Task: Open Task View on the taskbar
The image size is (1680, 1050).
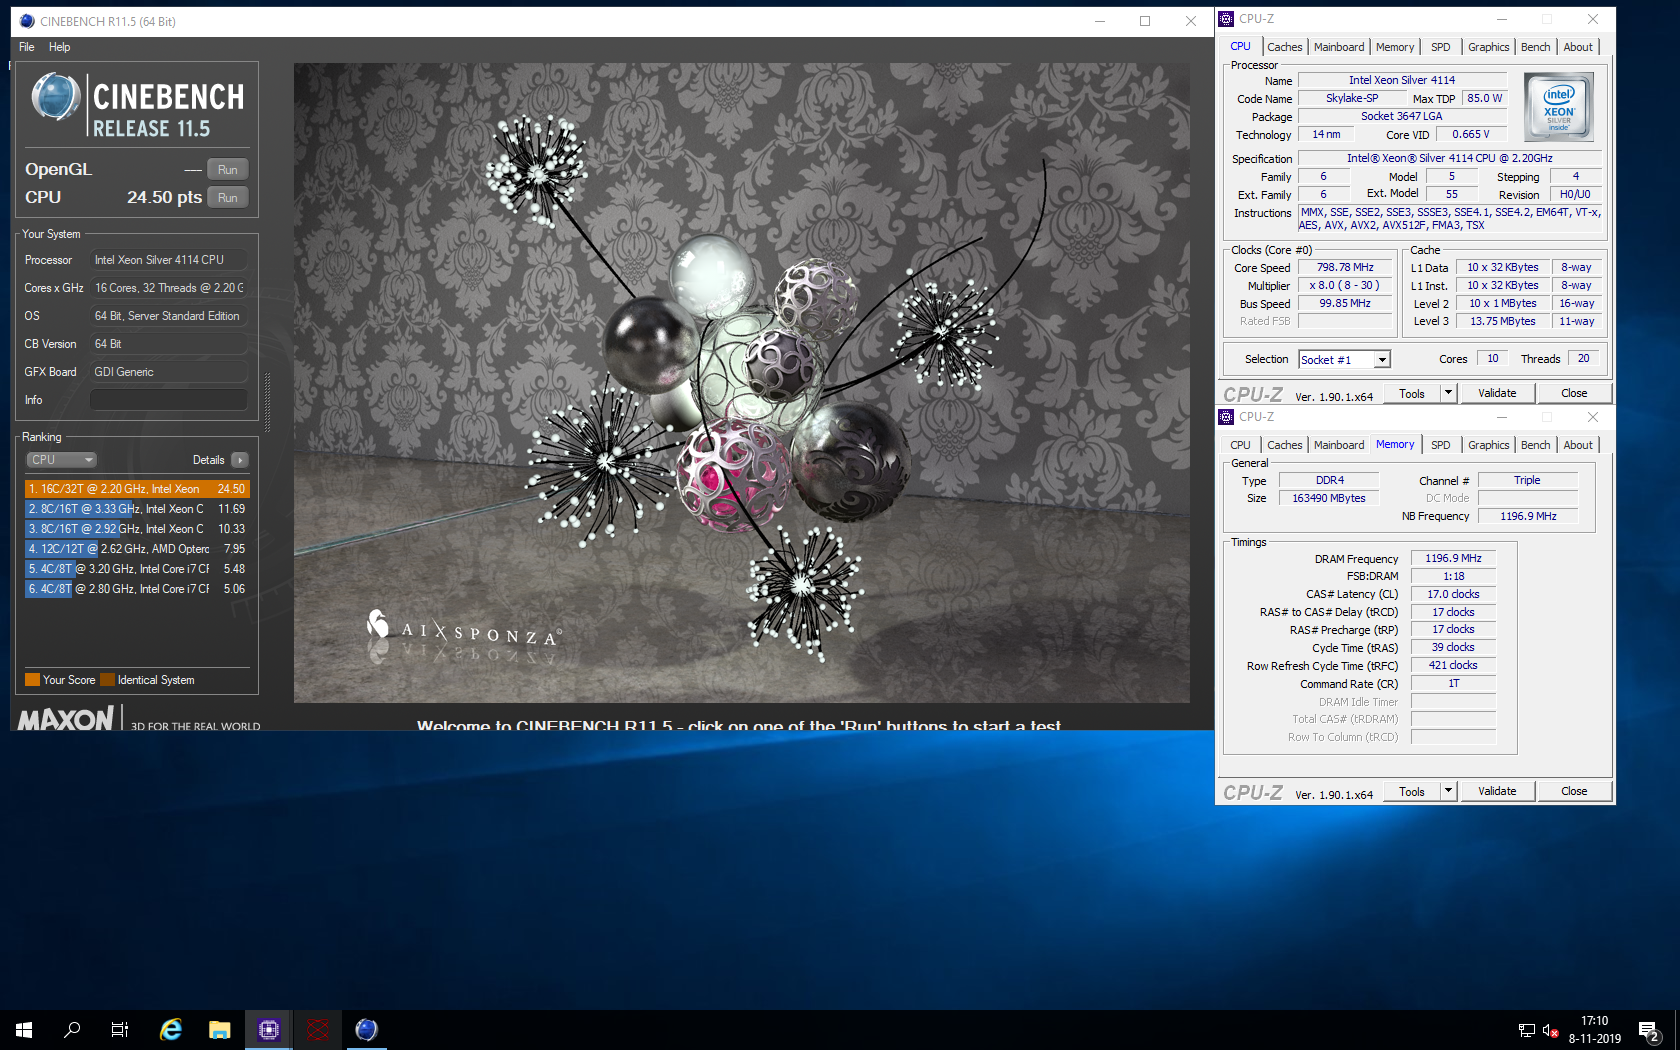Action: (x=120, y=1030)
